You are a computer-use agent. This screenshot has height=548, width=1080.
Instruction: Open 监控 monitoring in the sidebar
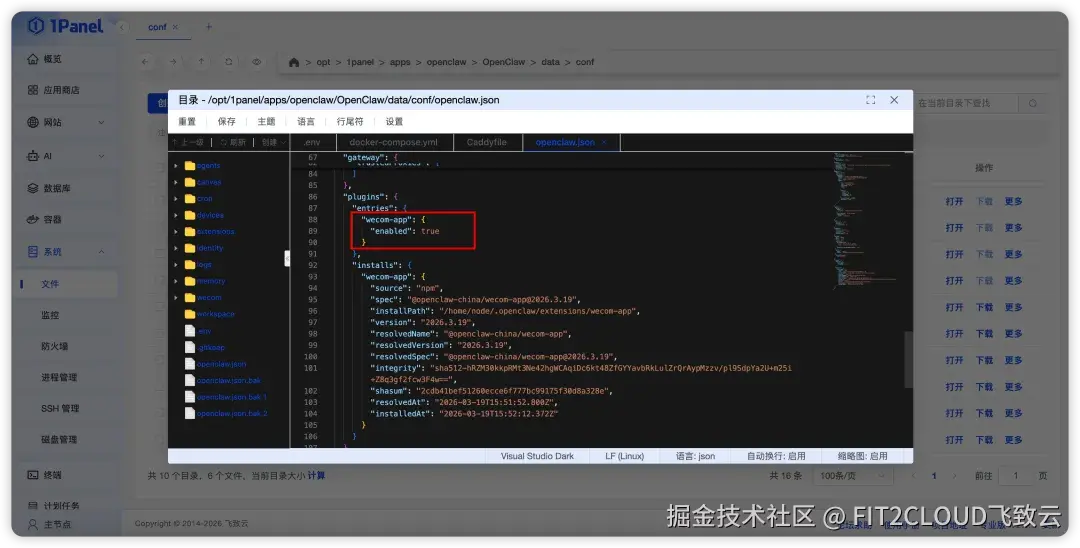pyautogui.click(x=50, y=315)
